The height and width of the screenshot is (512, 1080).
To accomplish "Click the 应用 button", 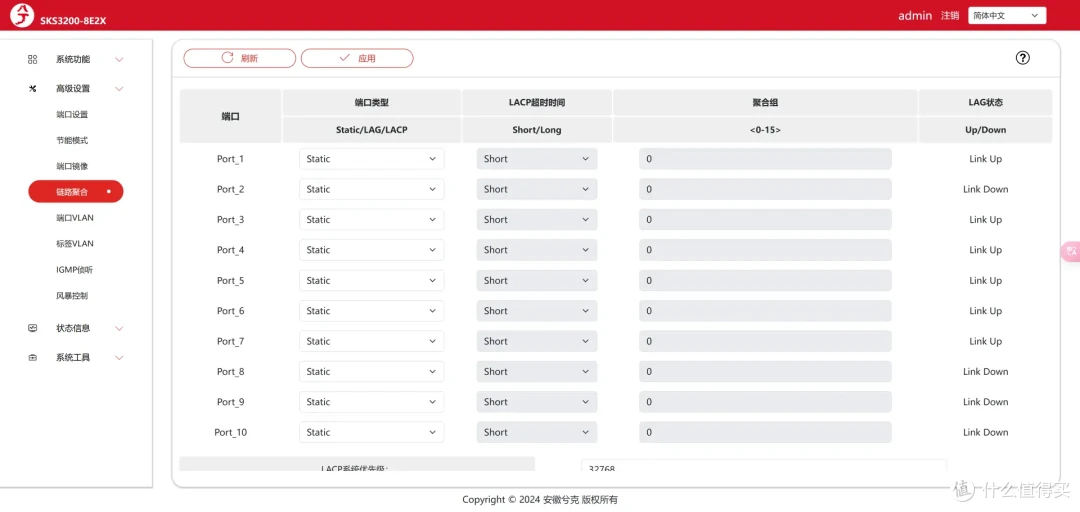I will (357, 58).
